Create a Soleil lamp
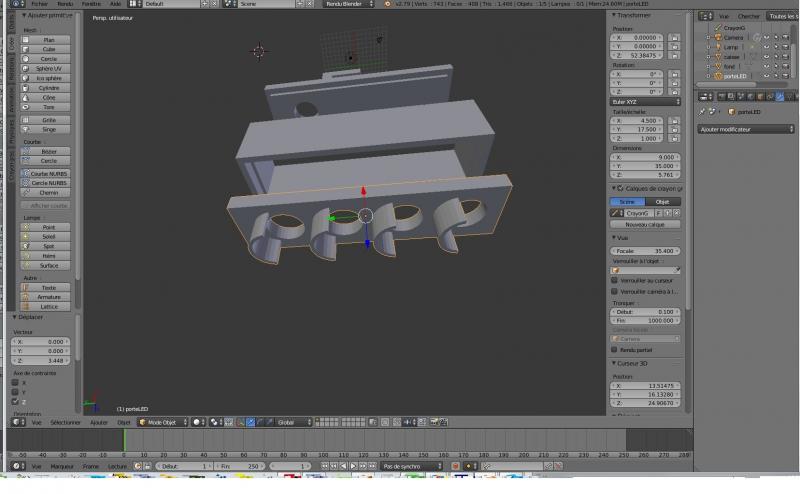The image size is (800, 494). coord(49,237)
